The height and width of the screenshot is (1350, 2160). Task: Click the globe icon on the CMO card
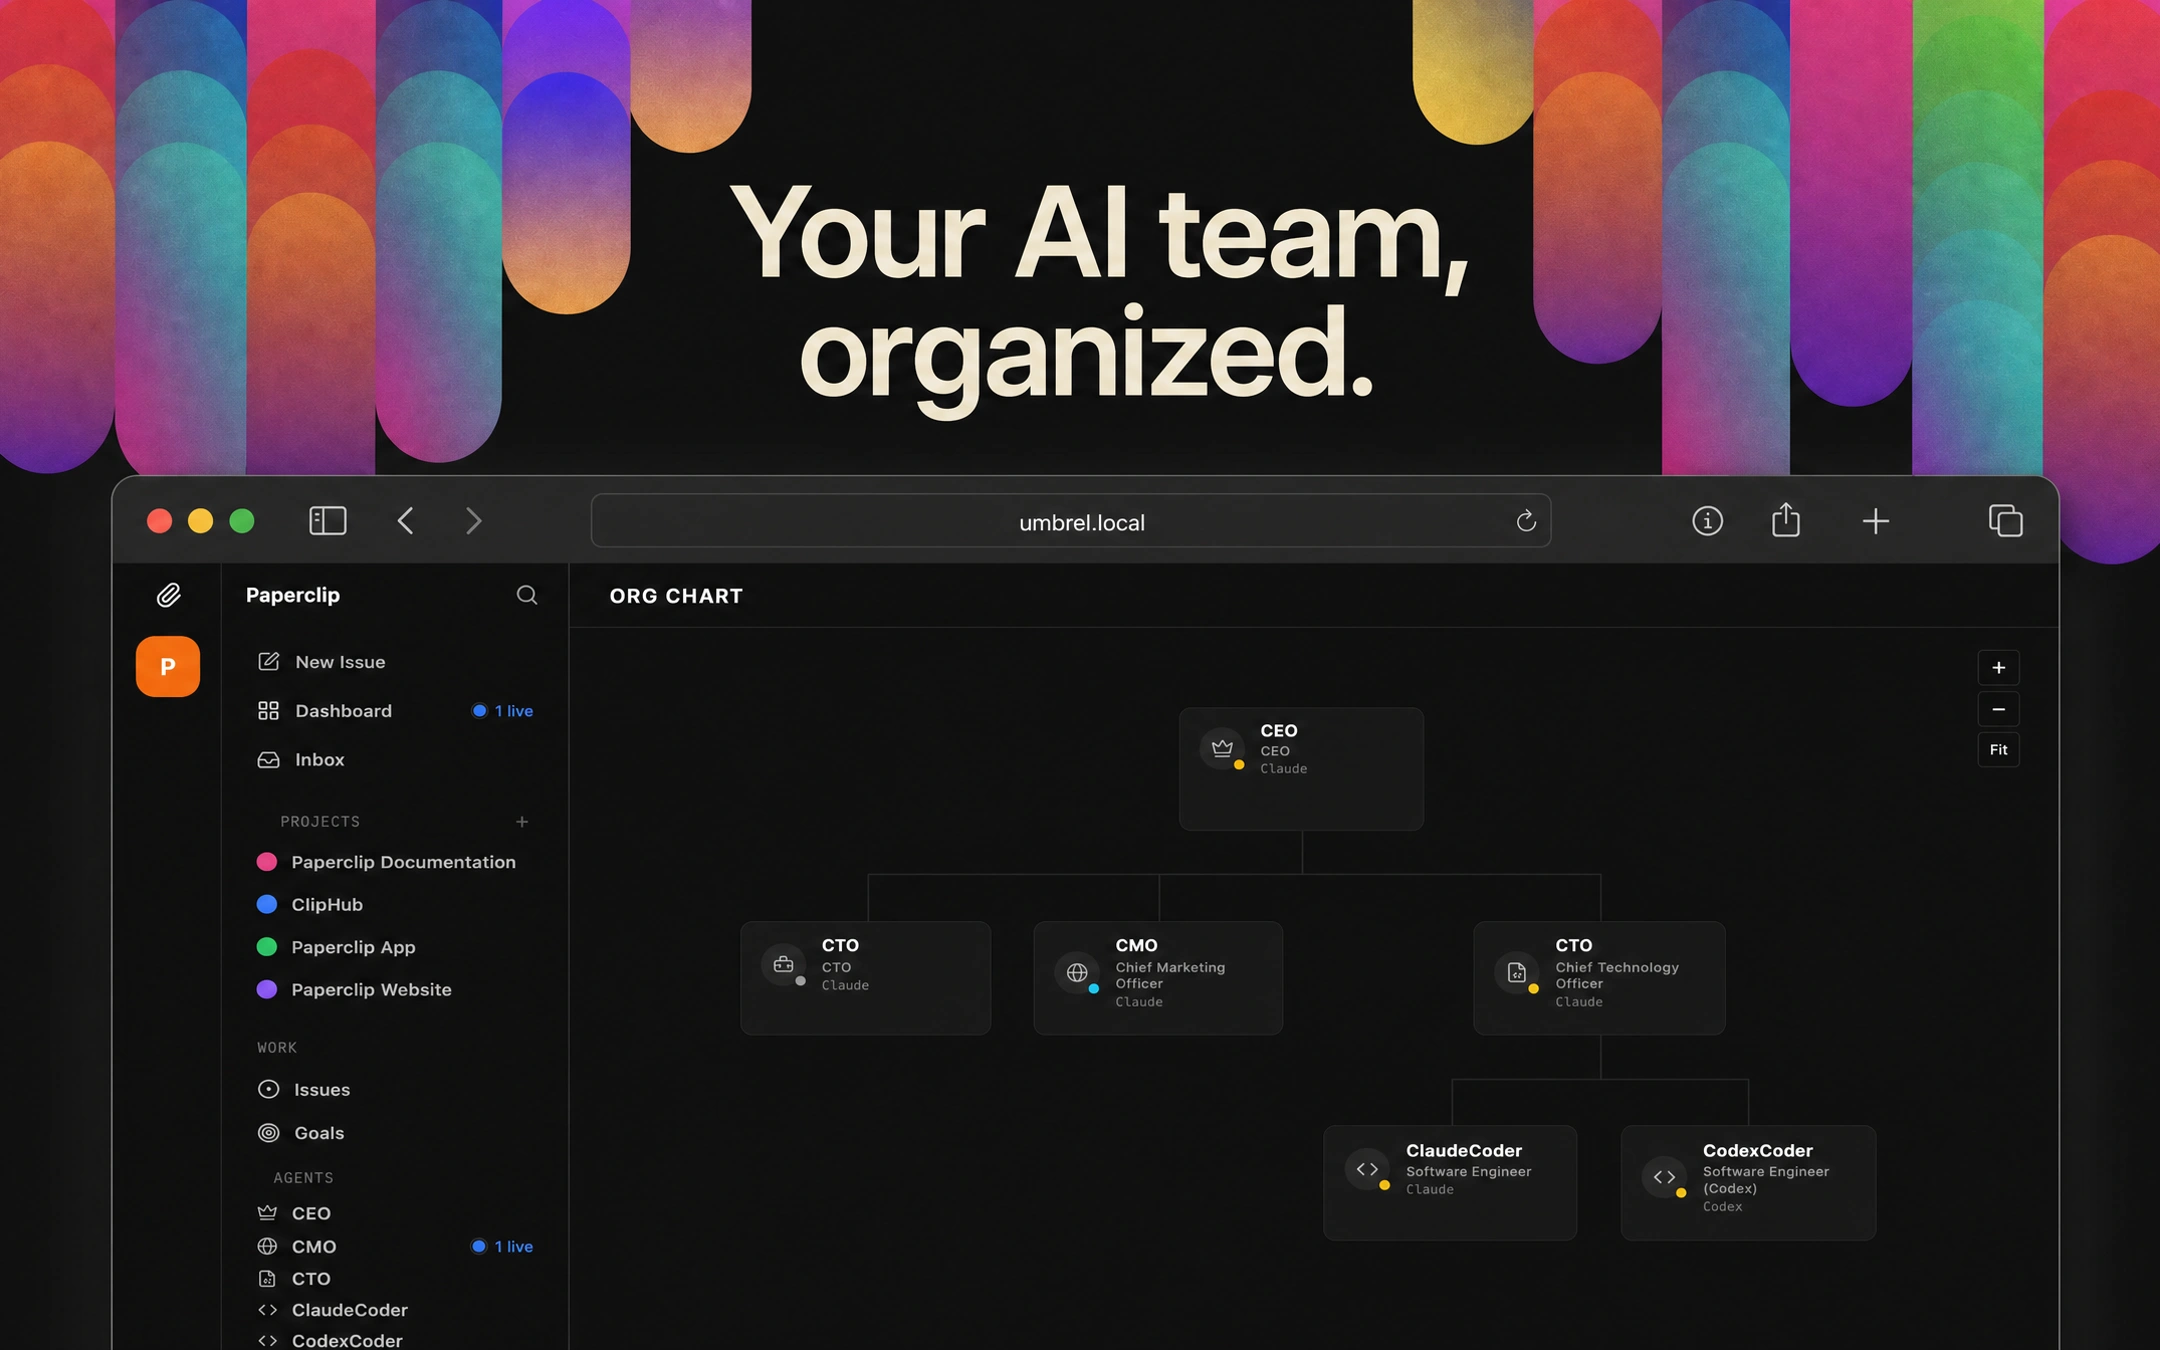[x=1077, y=971]
